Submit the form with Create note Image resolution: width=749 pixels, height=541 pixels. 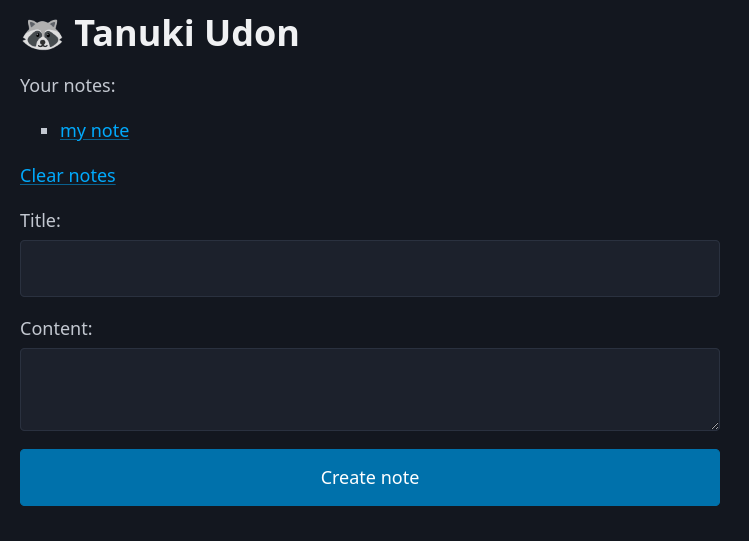click(x=370, y=478)
